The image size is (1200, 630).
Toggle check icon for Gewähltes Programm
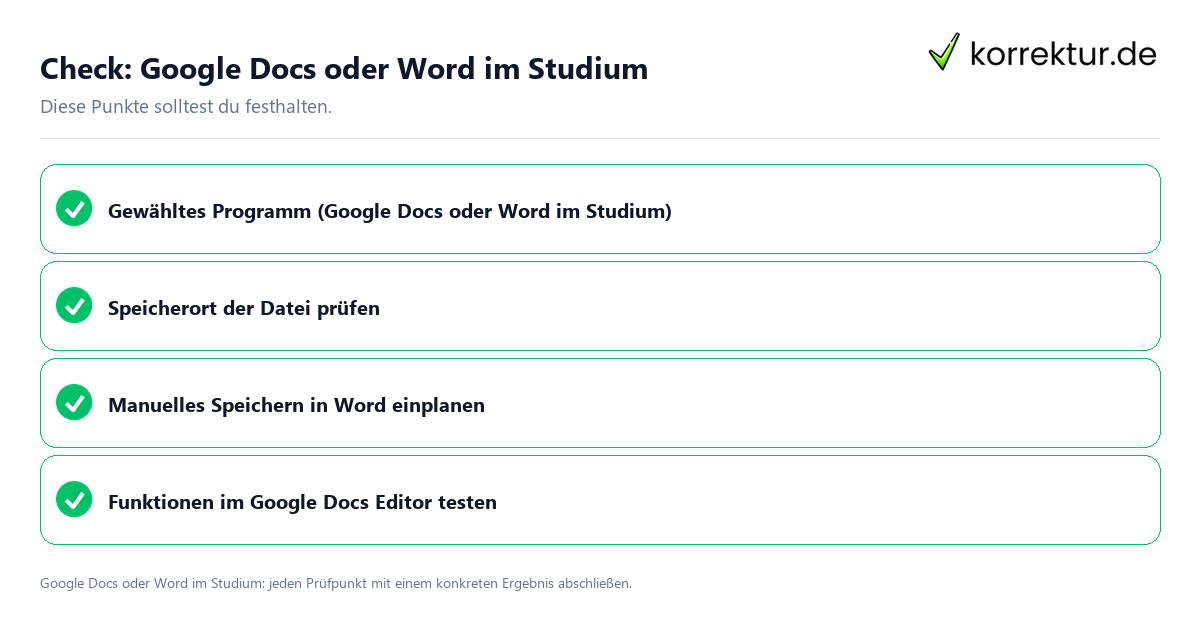[74, 208]
